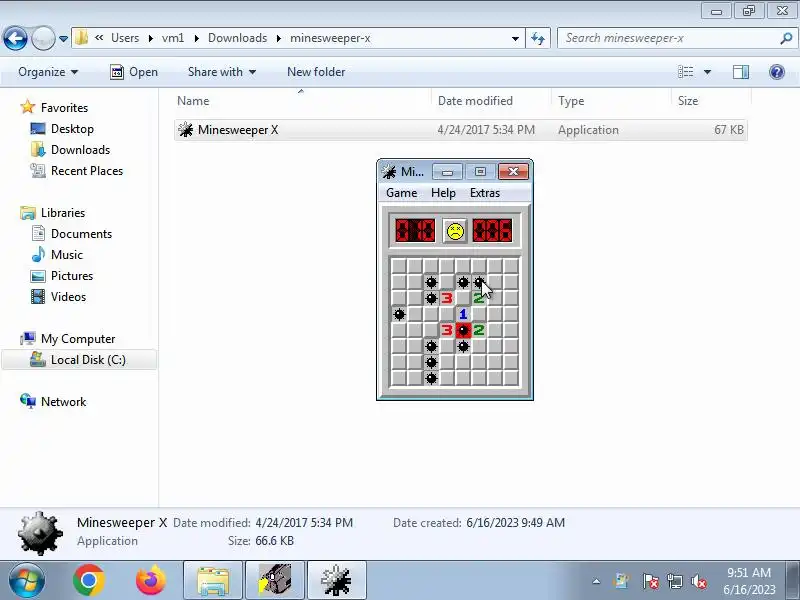This screenshot has width=800, height=600.
Task: Open the Music library
Action: (x=67, y=255)
